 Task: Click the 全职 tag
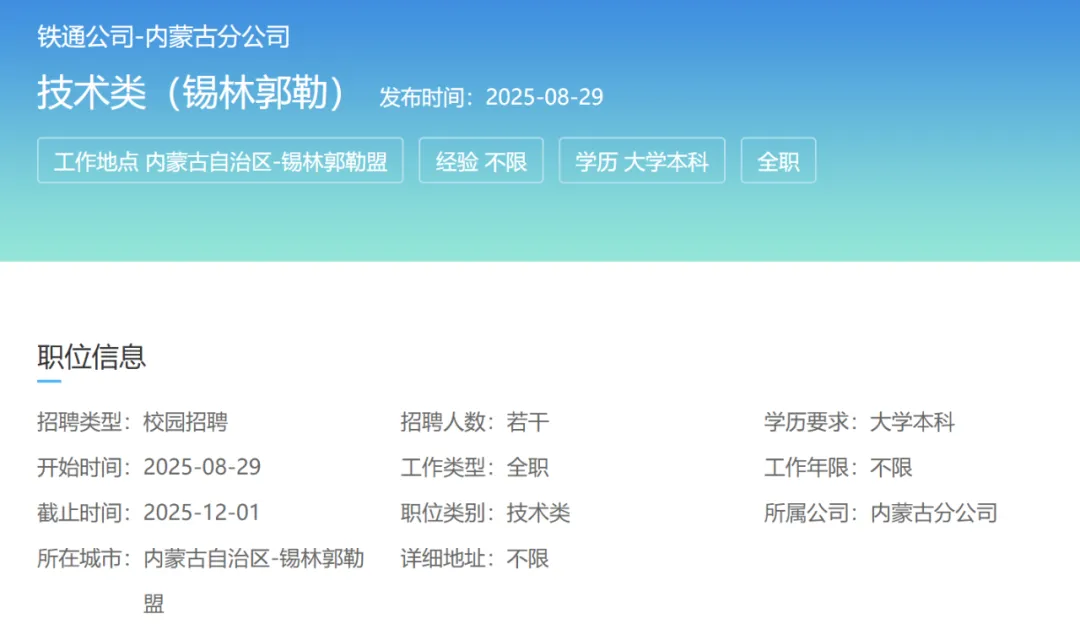point(778,160)
